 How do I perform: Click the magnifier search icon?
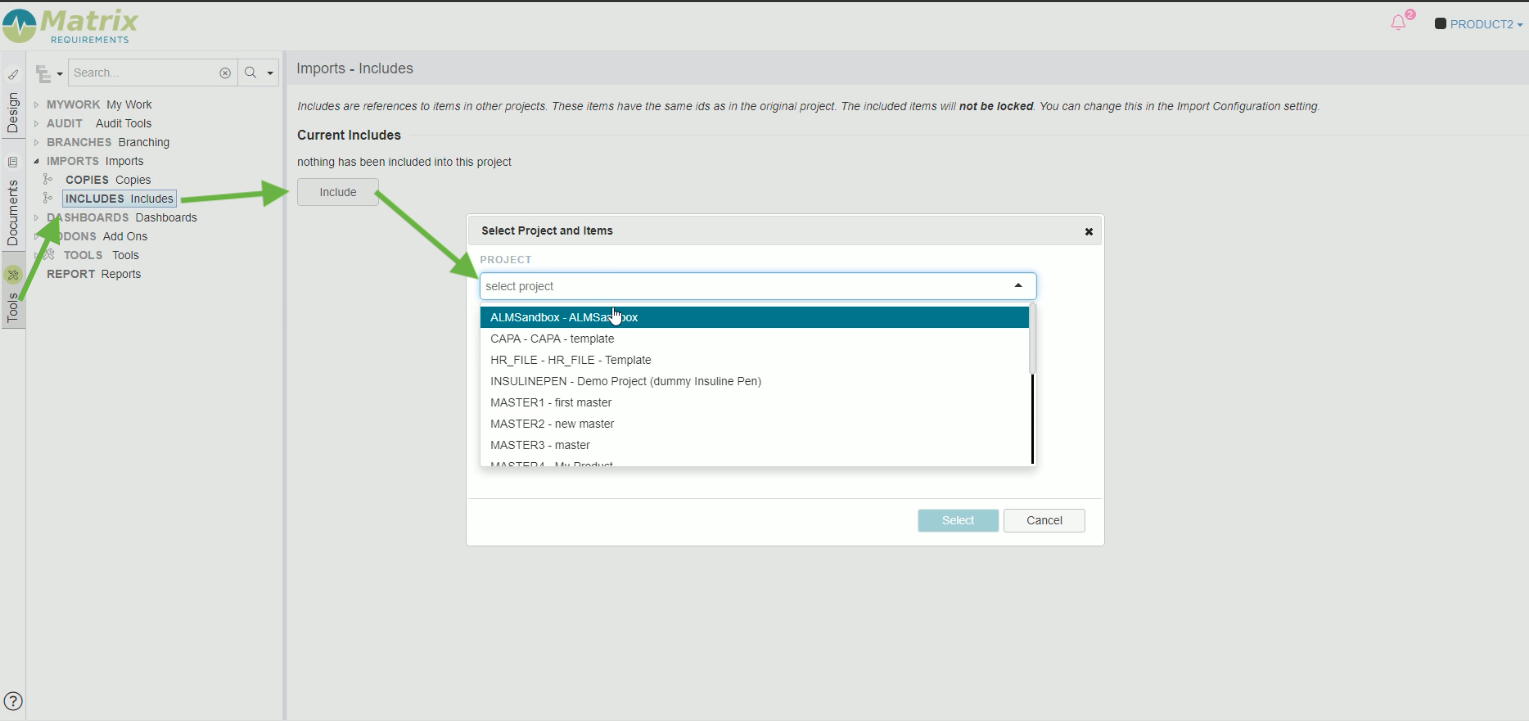250,73
